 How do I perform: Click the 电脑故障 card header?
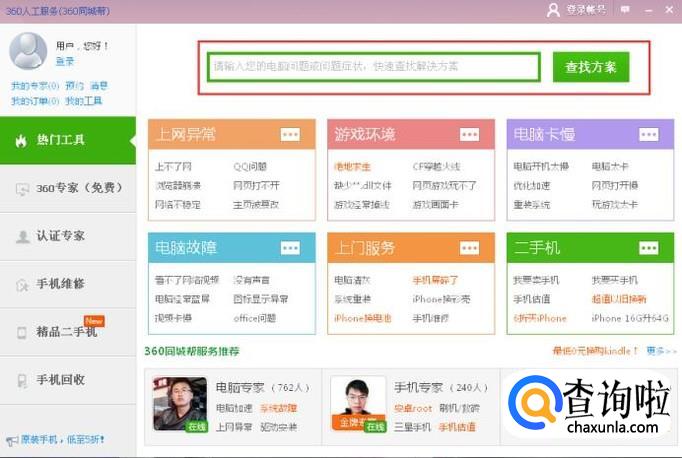click(x=232, y=248)
